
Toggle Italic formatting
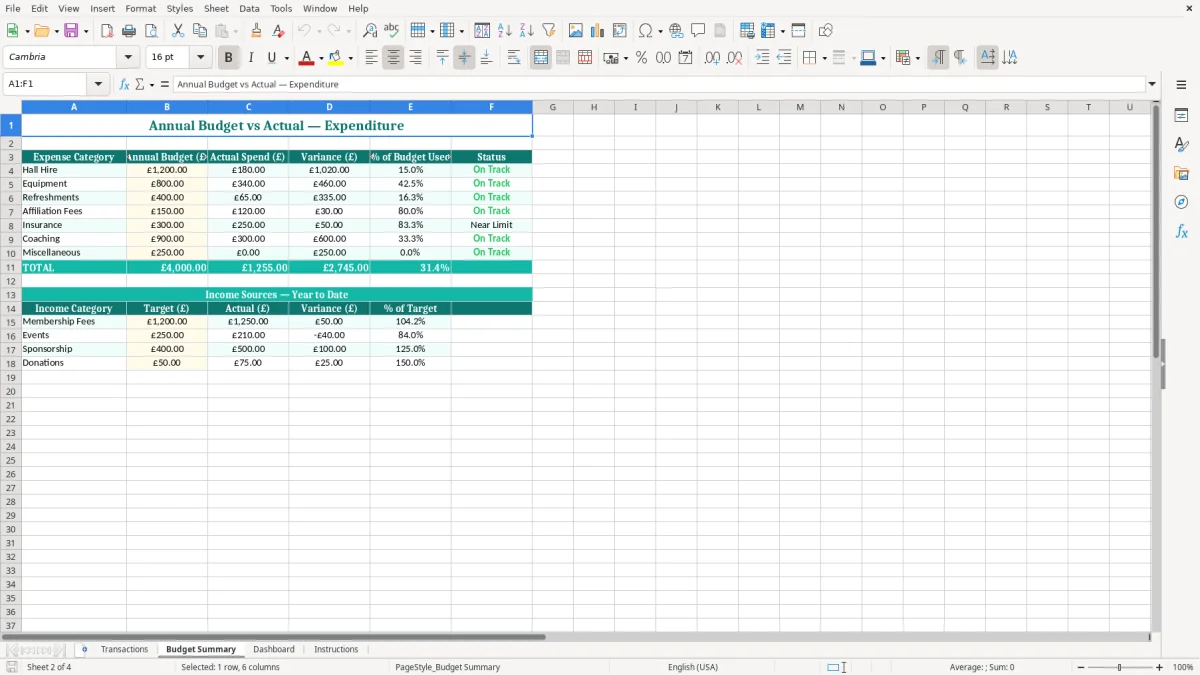click(251, 58)
